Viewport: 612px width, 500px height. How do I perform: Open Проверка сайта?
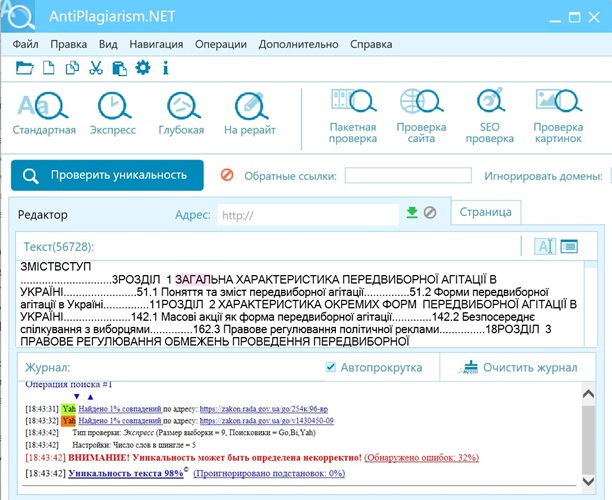[421, 116]
